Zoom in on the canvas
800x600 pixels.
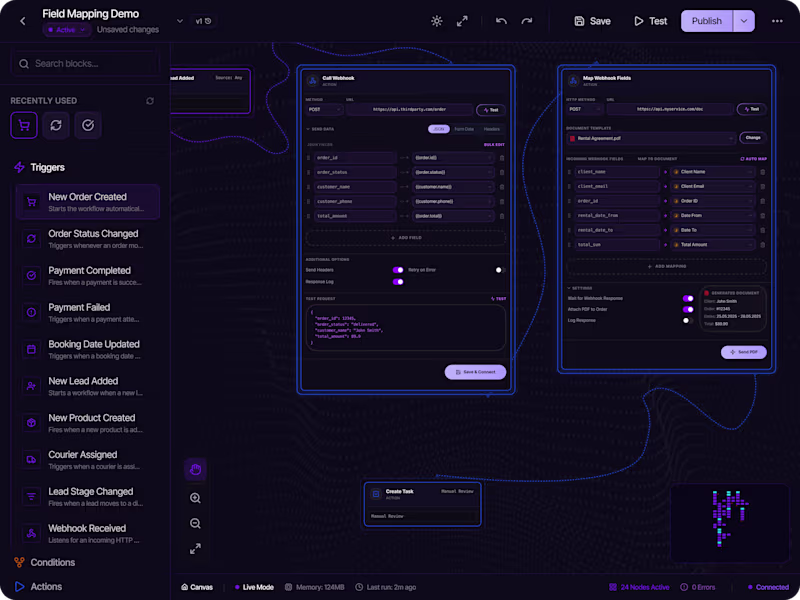click(195, 498)
